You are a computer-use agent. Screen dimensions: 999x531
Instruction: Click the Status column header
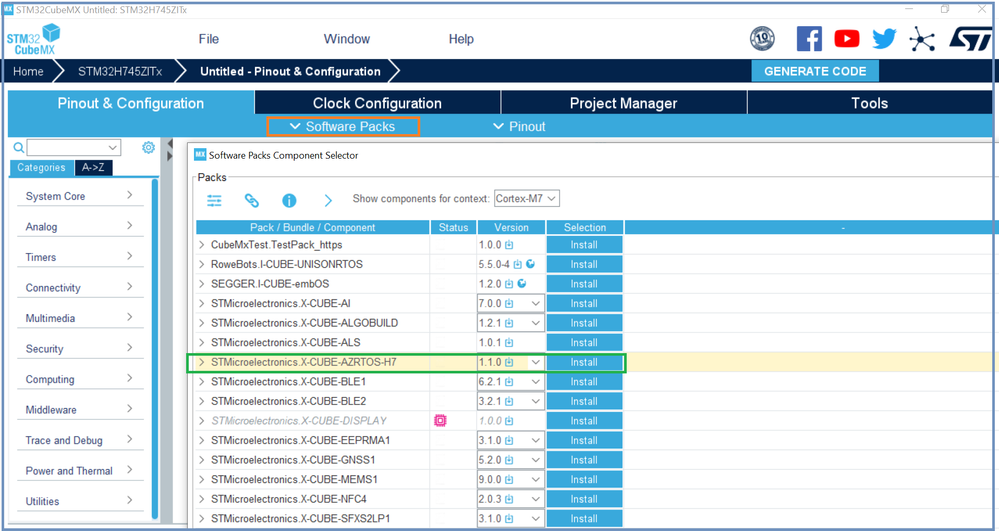[x=453, y=228]
